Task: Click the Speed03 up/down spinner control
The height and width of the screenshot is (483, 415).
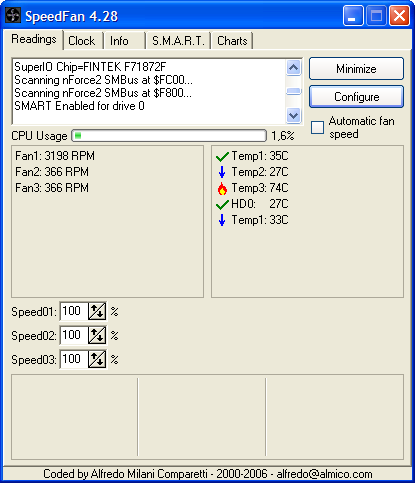Action: coord(97,359)
